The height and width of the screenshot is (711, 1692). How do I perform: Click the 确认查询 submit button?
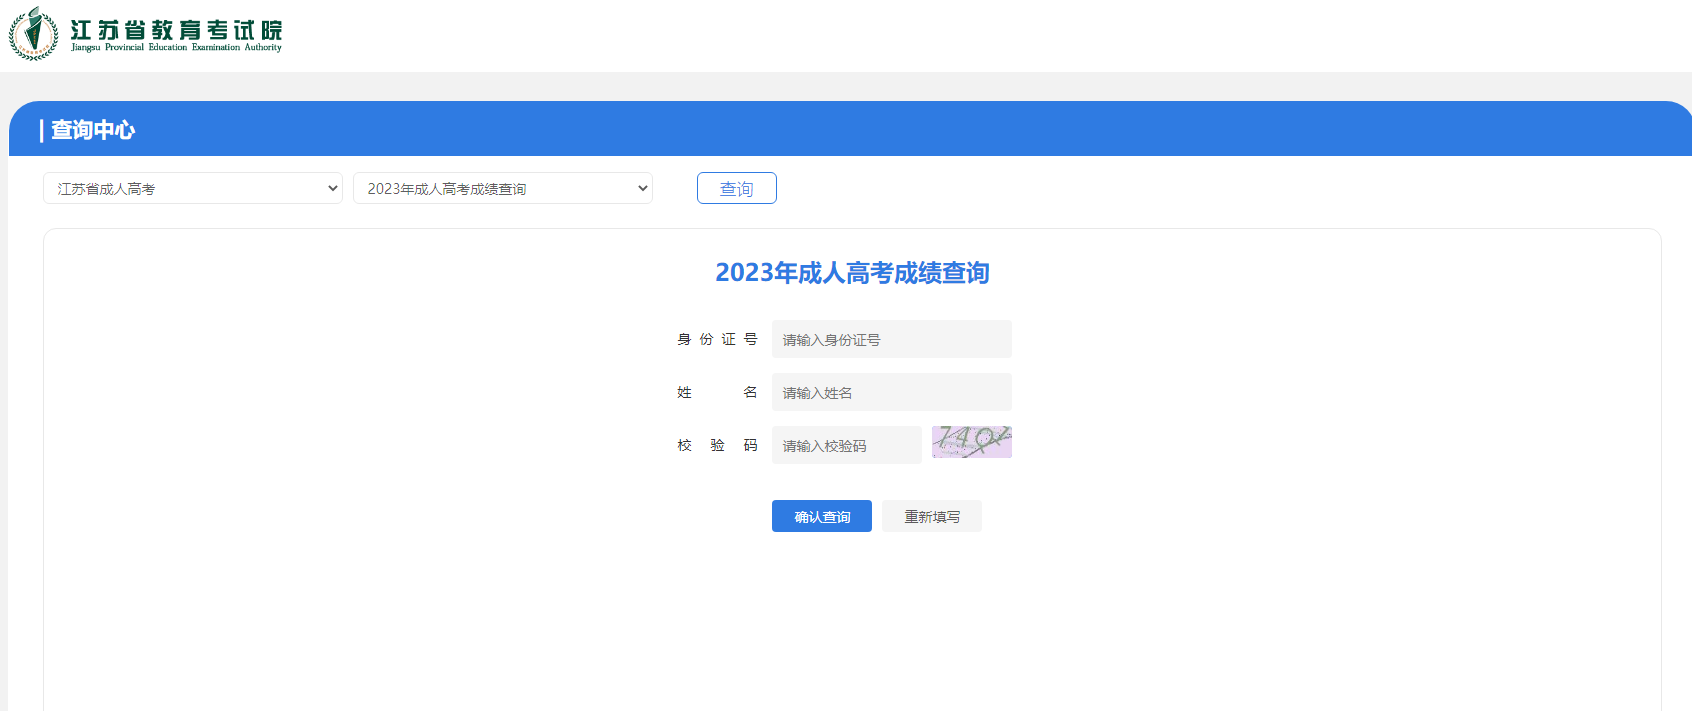822,516
